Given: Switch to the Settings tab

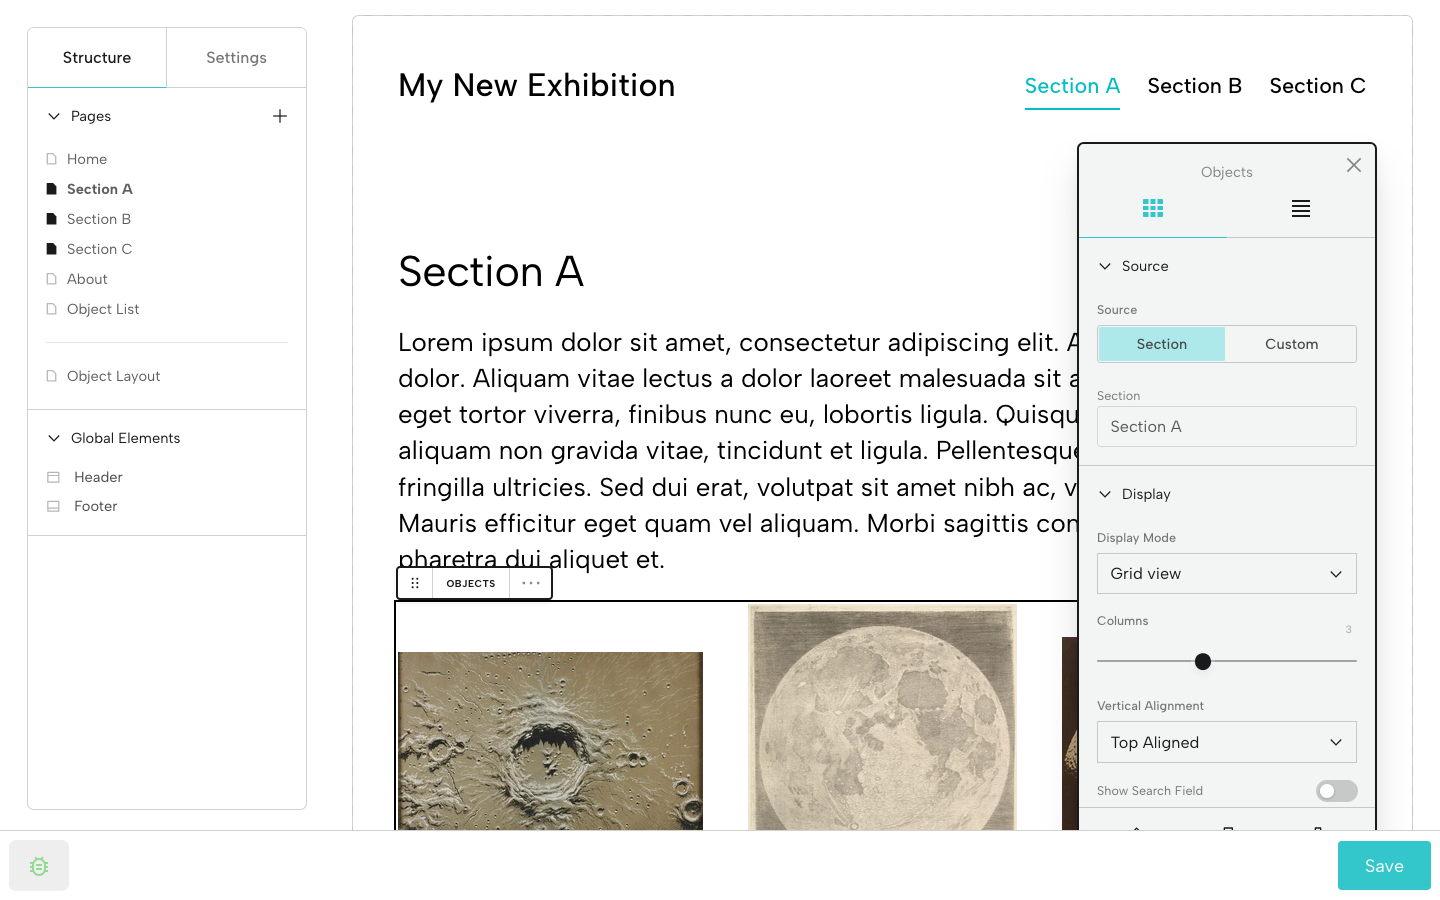Looking at the screenshot, I should click(x=236, y=58).
